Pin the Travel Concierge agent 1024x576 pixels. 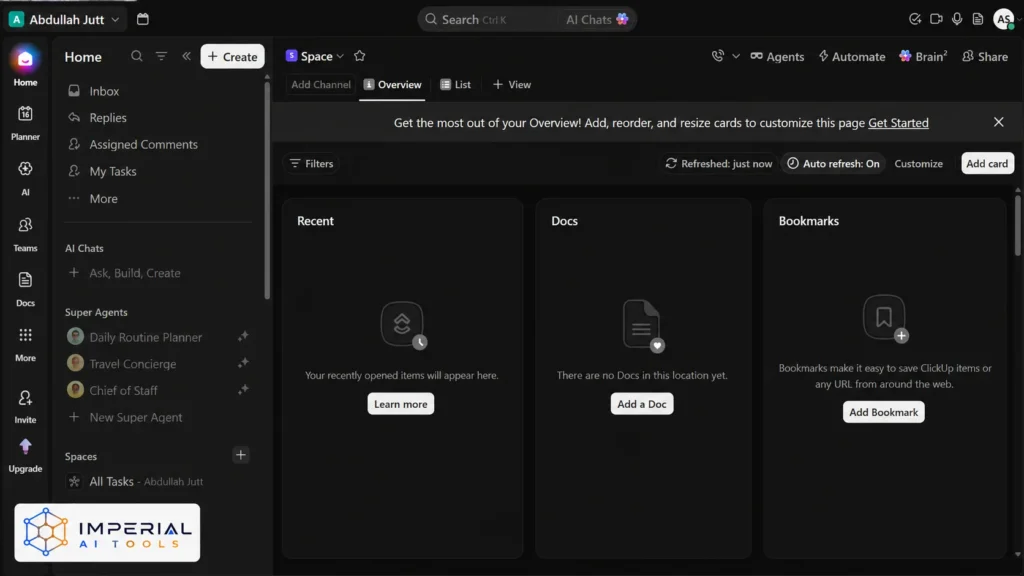click(x=243, y=363)
